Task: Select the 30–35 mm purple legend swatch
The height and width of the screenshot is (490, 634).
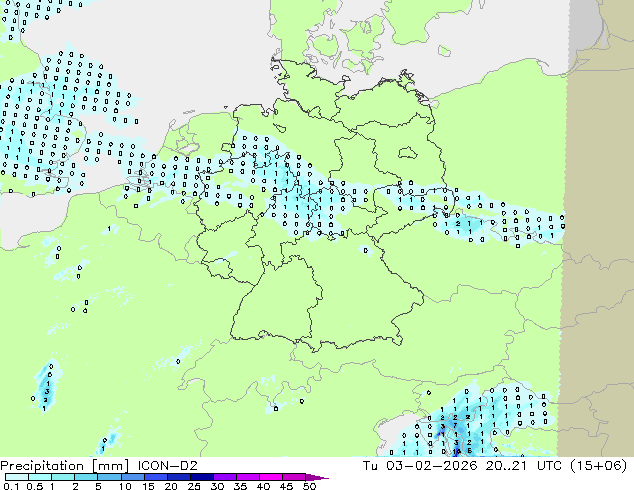Action: pos(224,477)
